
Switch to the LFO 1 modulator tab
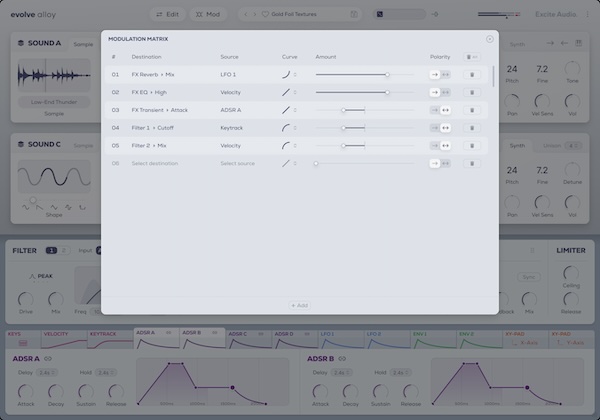pos(341,339)
